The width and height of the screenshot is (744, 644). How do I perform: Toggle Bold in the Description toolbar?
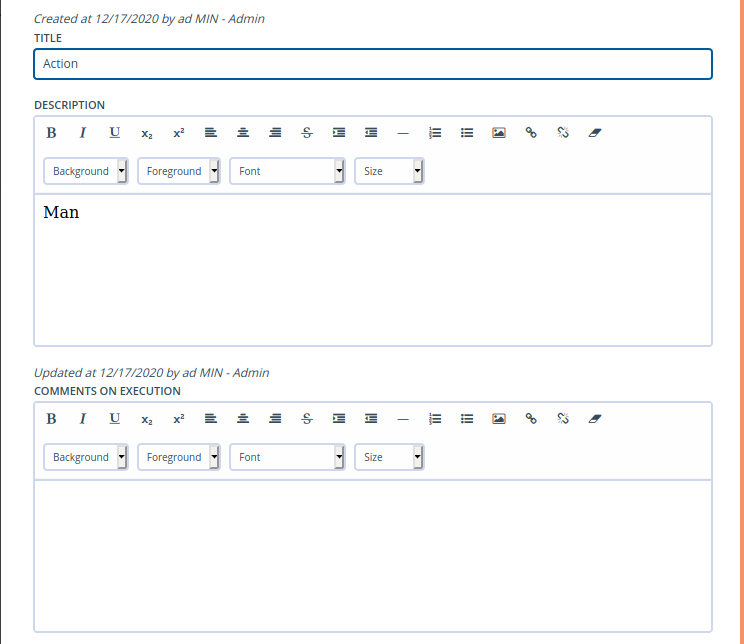(51, 133)
